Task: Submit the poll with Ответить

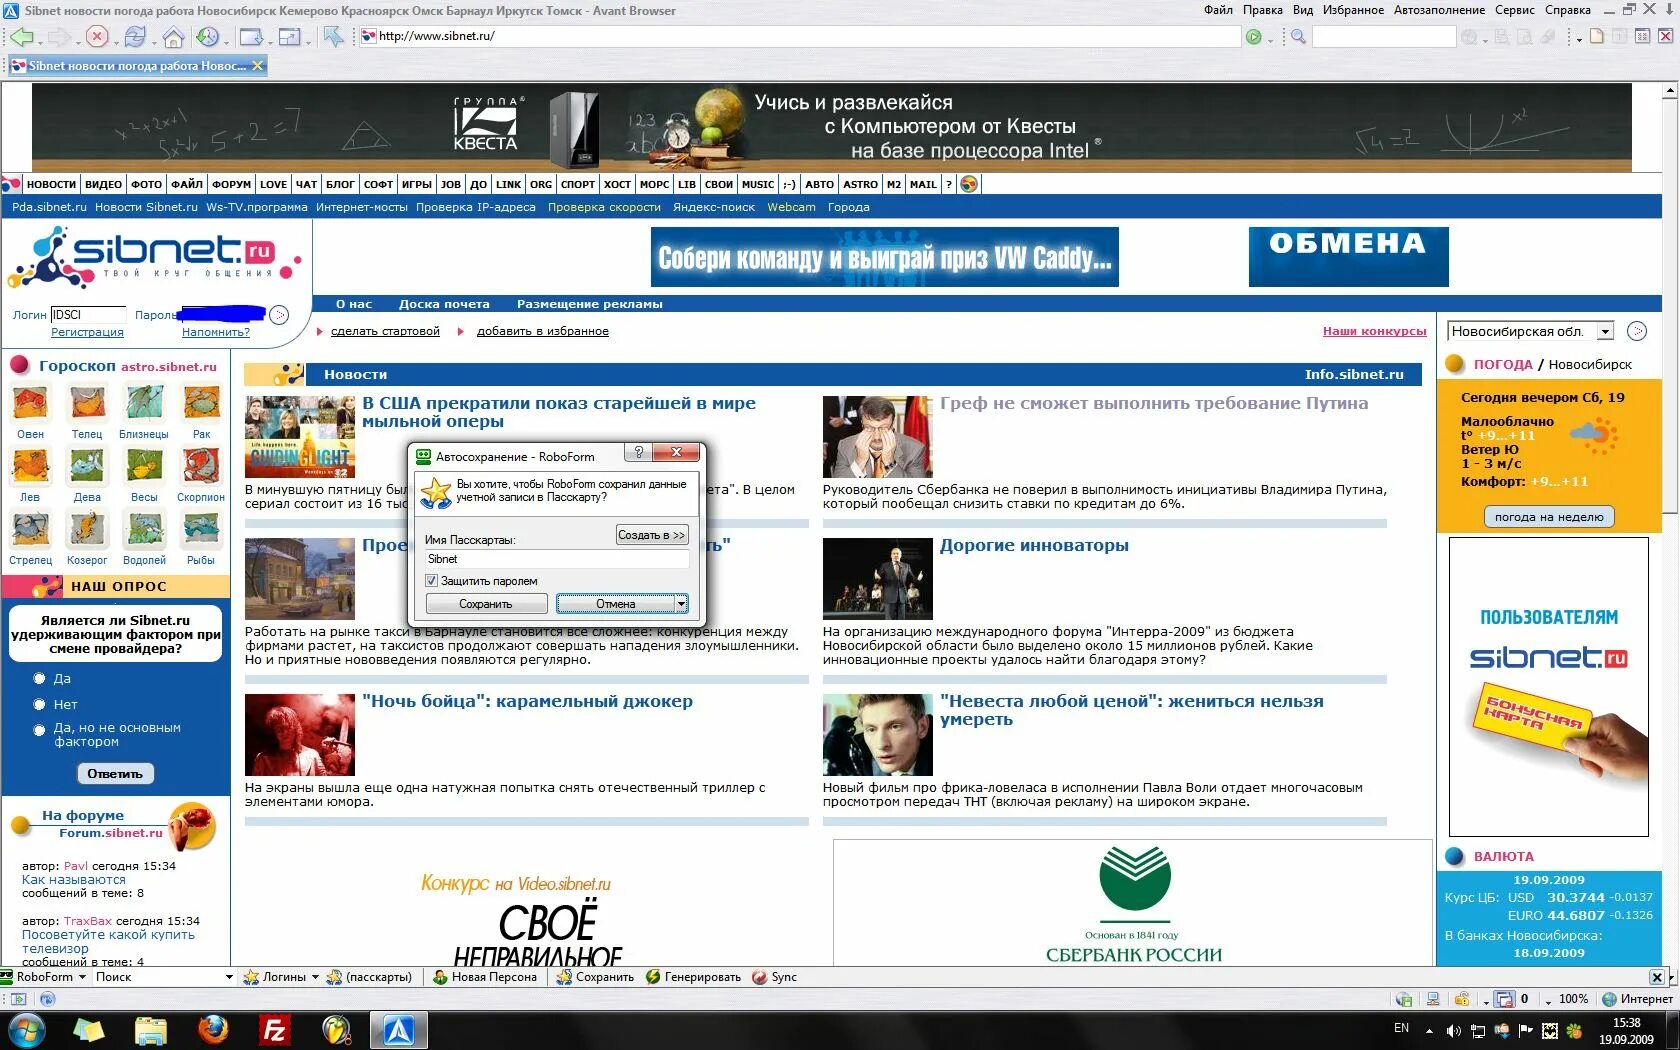Action: [115, 774]
